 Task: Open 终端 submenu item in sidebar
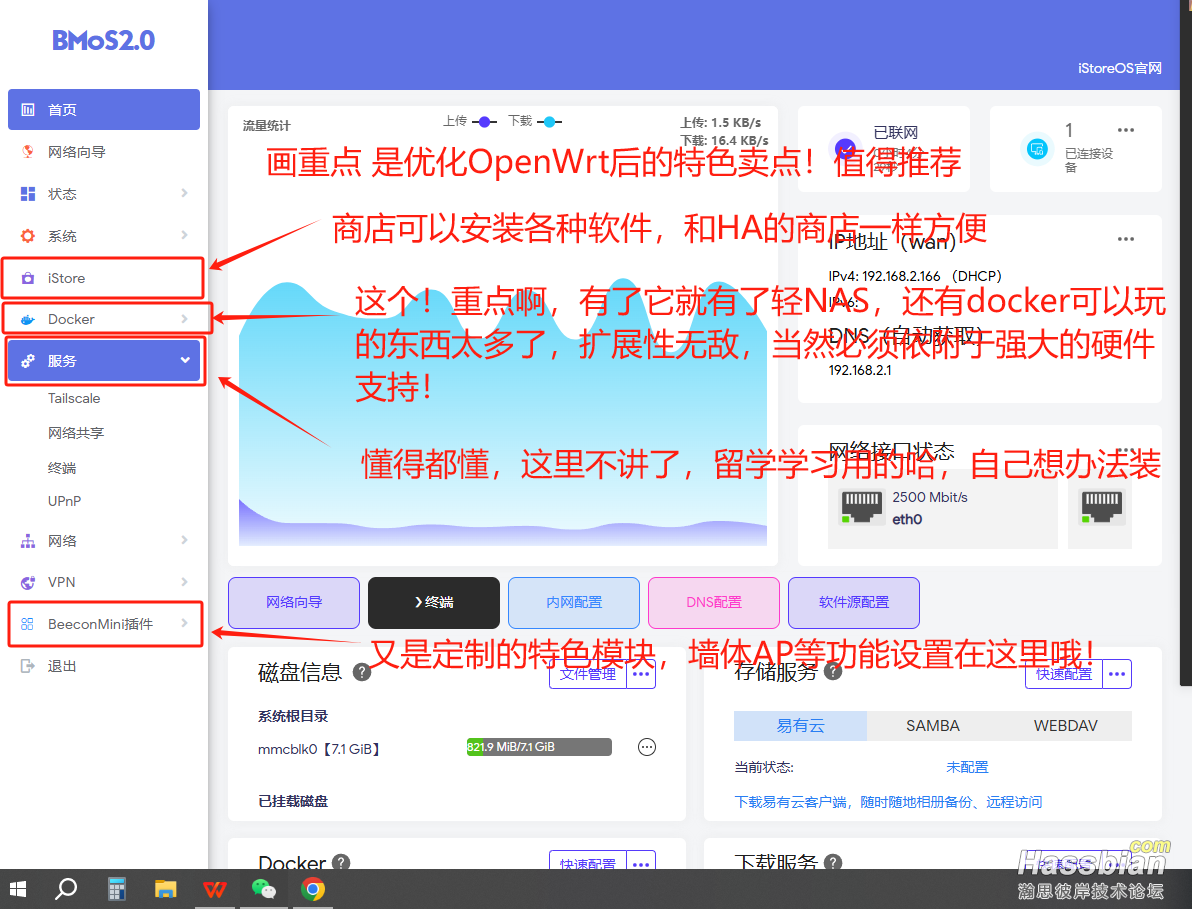pyautogui.click(x=62, y=467)
